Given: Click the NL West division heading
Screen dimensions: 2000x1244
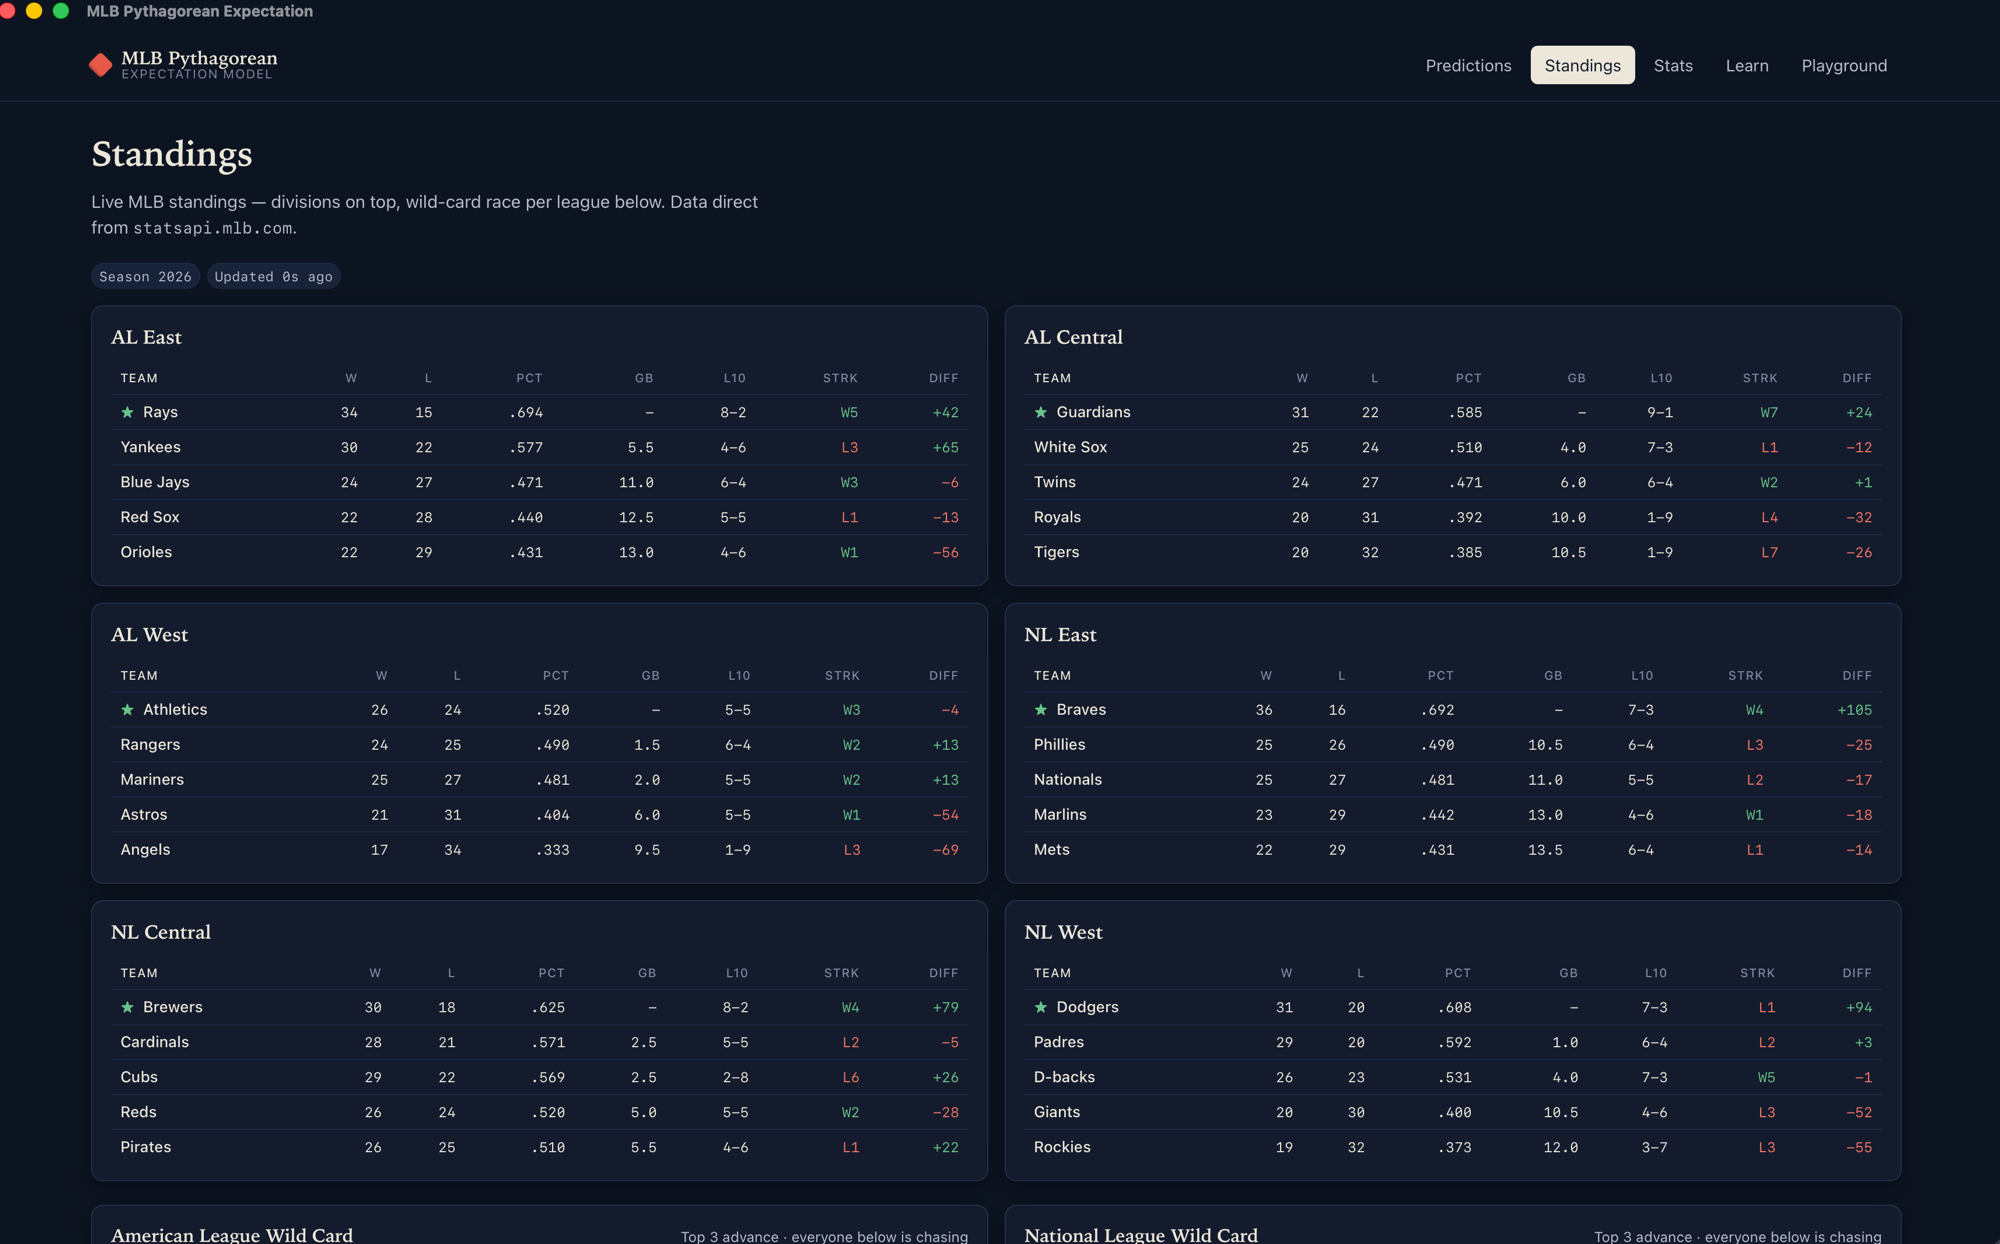Looking at the screenshot, I should pyautogui.click(x=1063, y=932).
